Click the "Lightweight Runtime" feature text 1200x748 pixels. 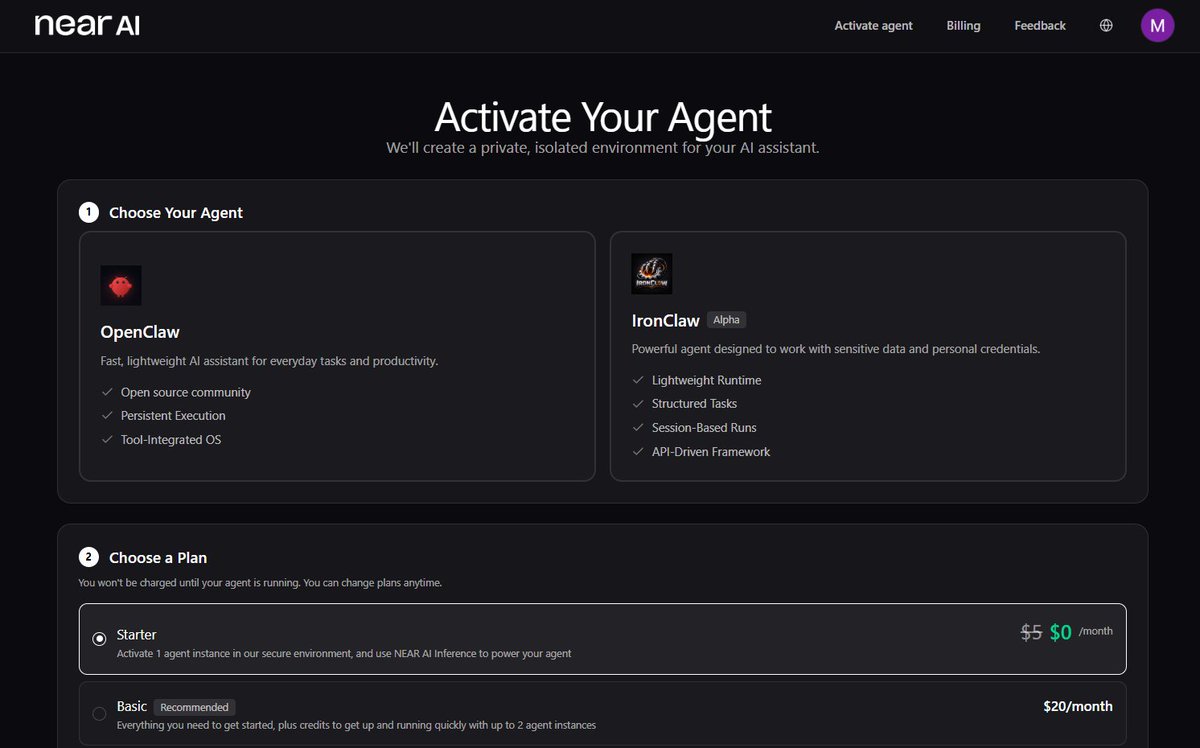(x=706, y=380)
